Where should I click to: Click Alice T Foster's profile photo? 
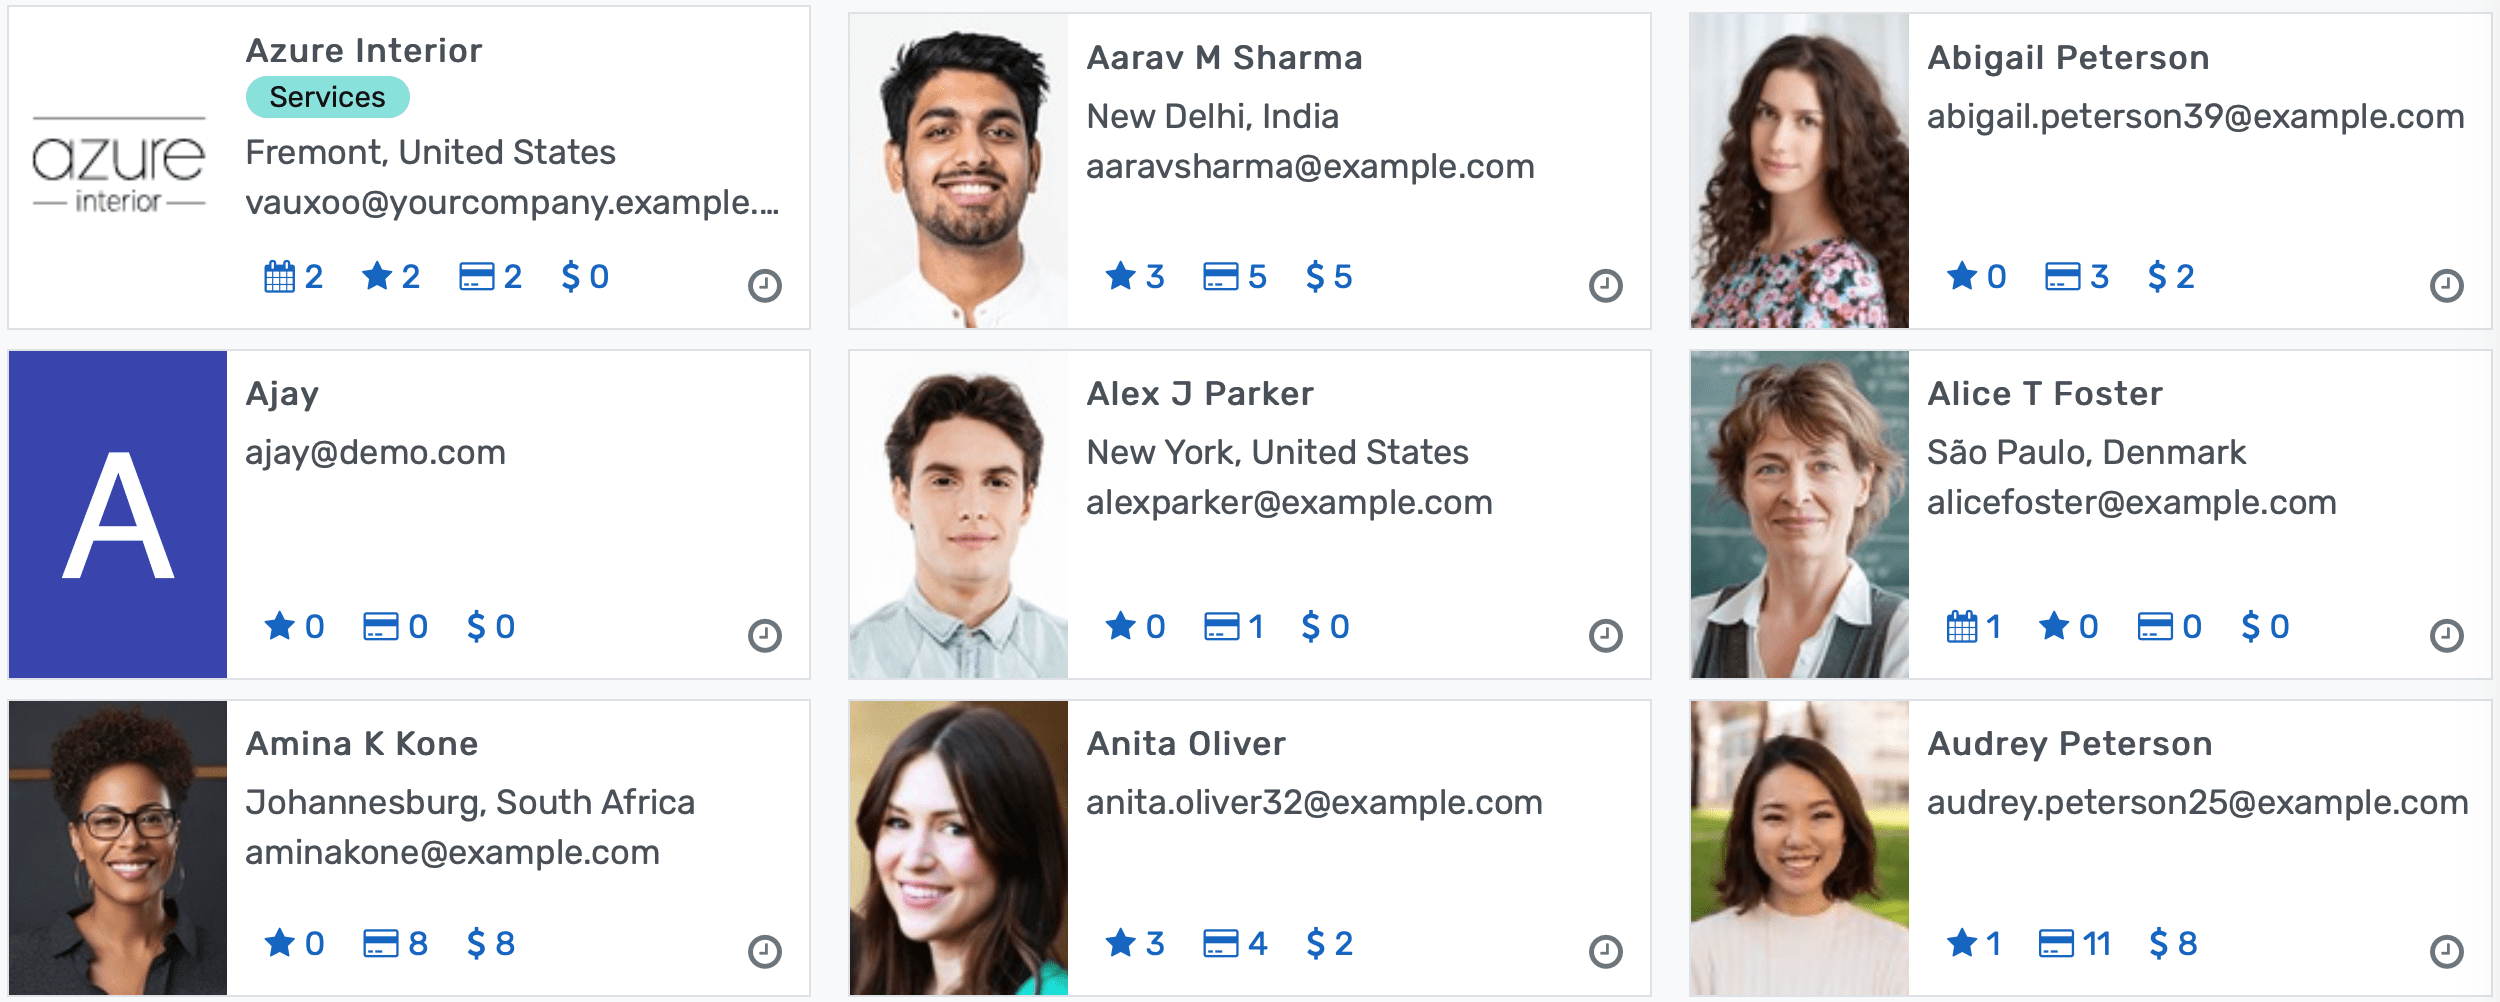tap(1799, 514)
